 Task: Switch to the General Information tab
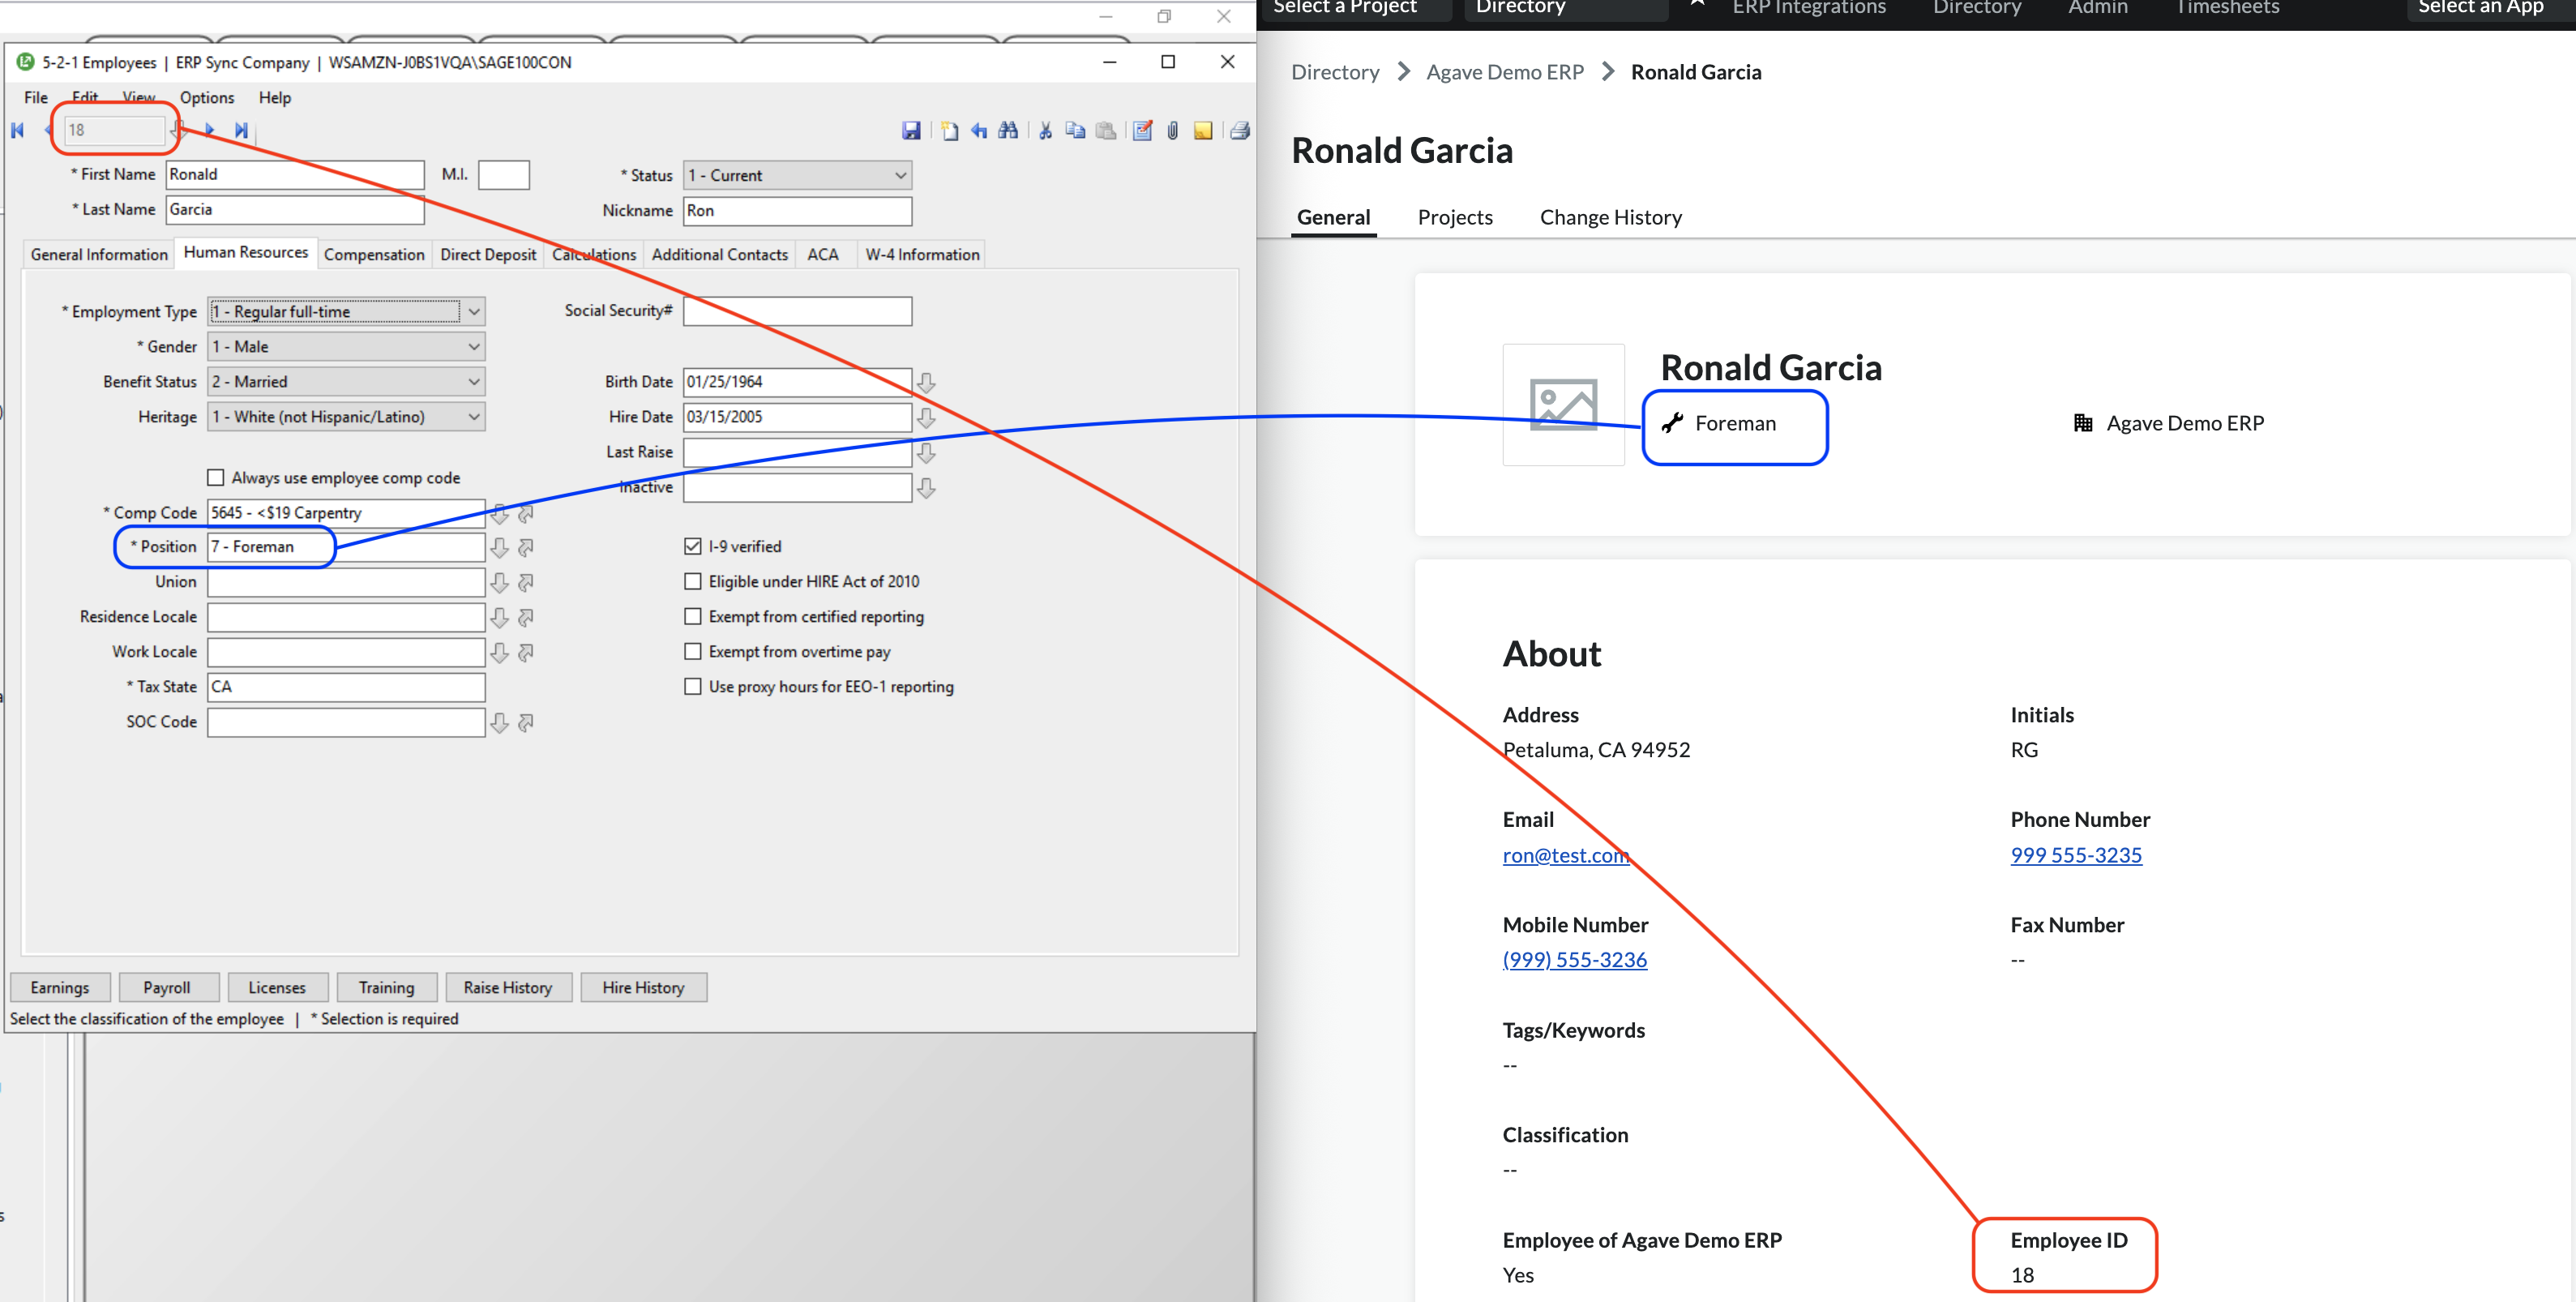tap(99, 255)
